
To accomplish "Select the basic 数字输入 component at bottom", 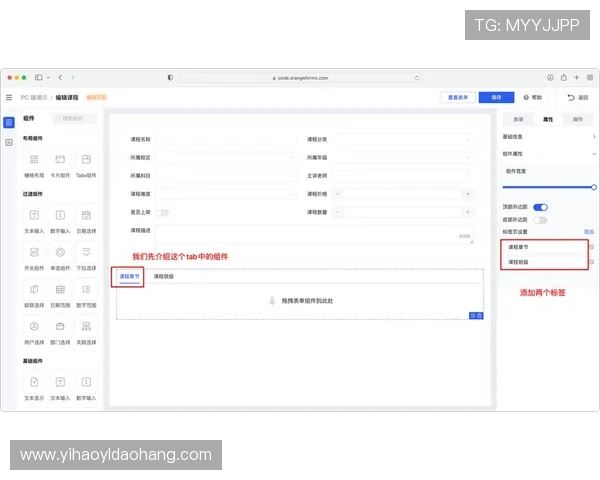I will [x=86, y=387].
